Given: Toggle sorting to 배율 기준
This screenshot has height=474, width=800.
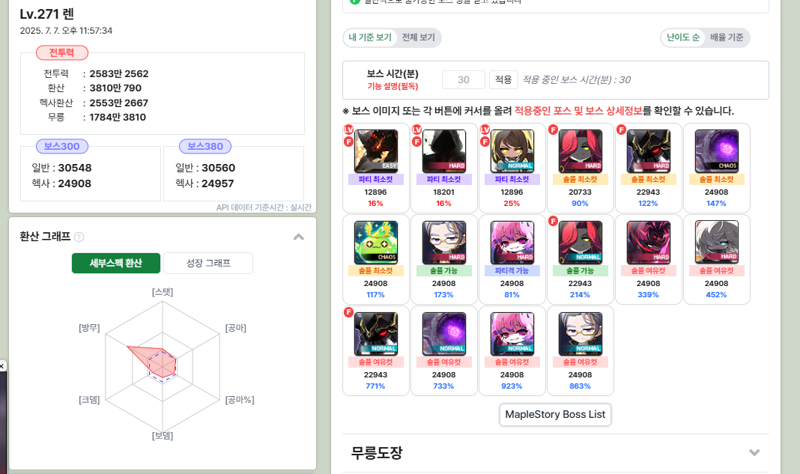Looking at the screenshot, I should click(727, 37).
